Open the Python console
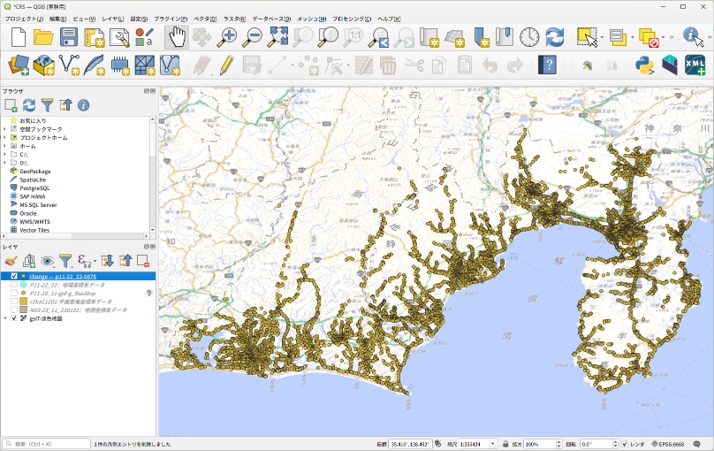 644,65
